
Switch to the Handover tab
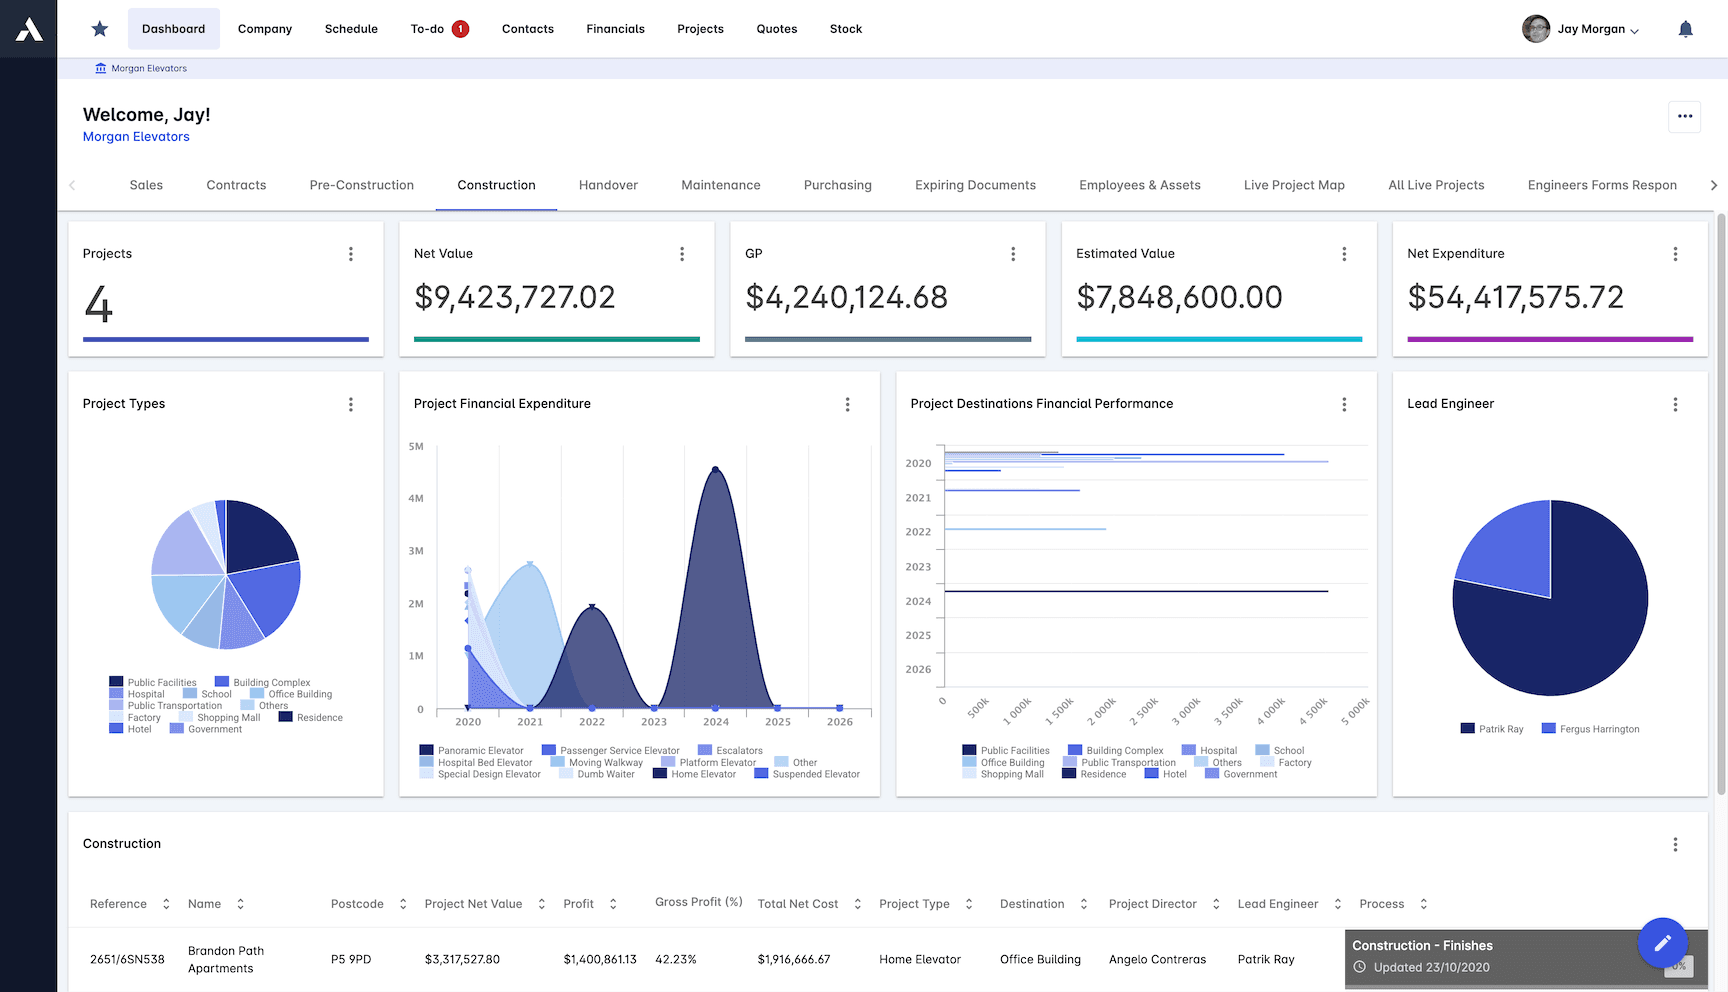pyautogui.click(x=607, y=185)
